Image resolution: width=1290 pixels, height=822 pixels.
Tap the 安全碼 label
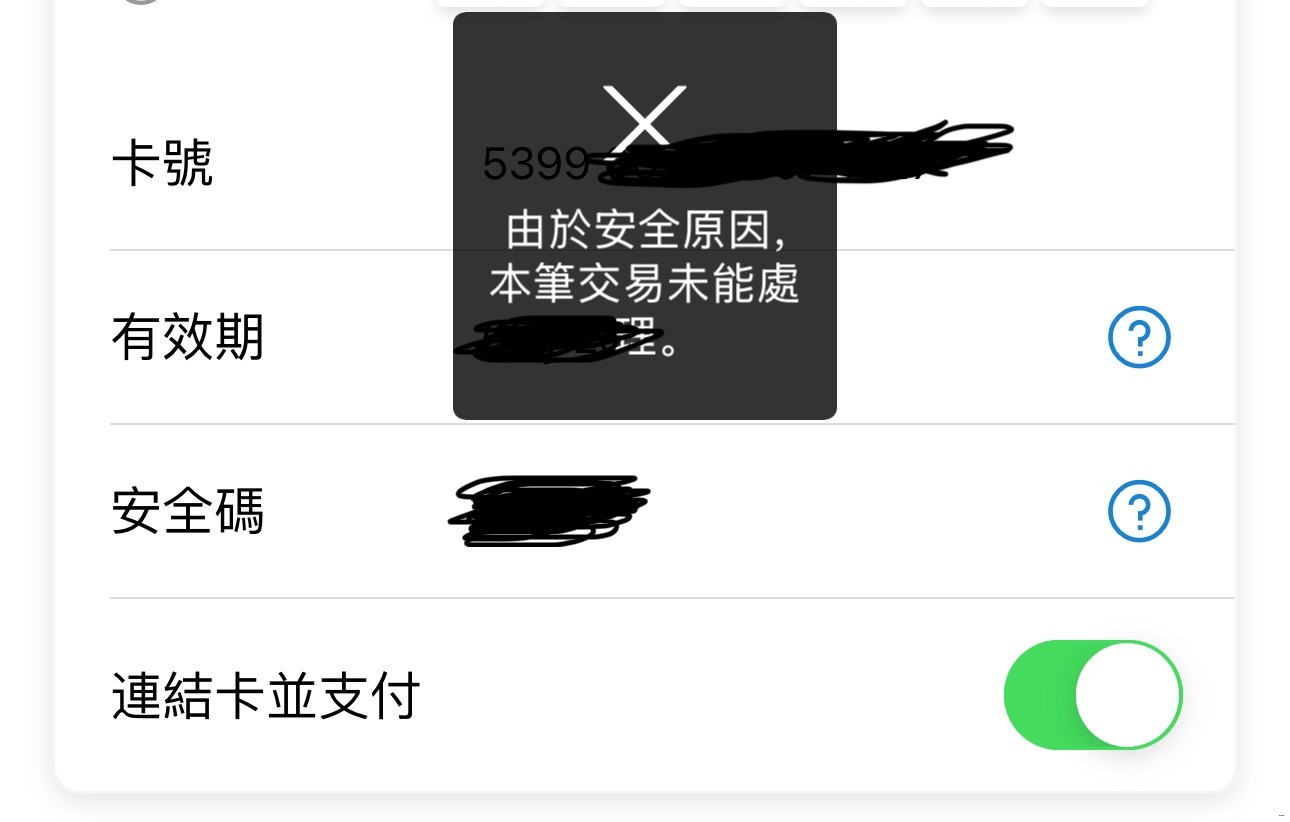(x=188, y=512)
